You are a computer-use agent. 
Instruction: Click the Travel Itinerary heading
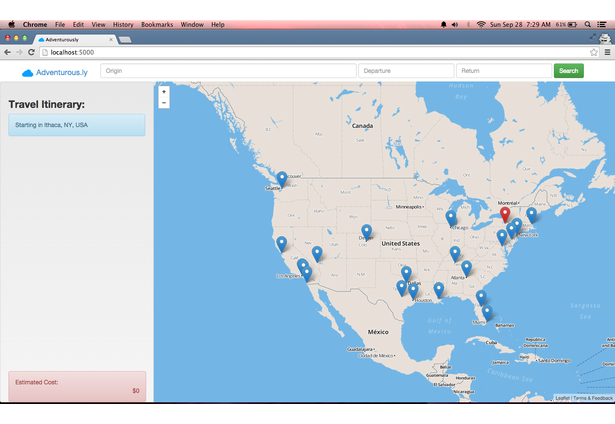47,104
